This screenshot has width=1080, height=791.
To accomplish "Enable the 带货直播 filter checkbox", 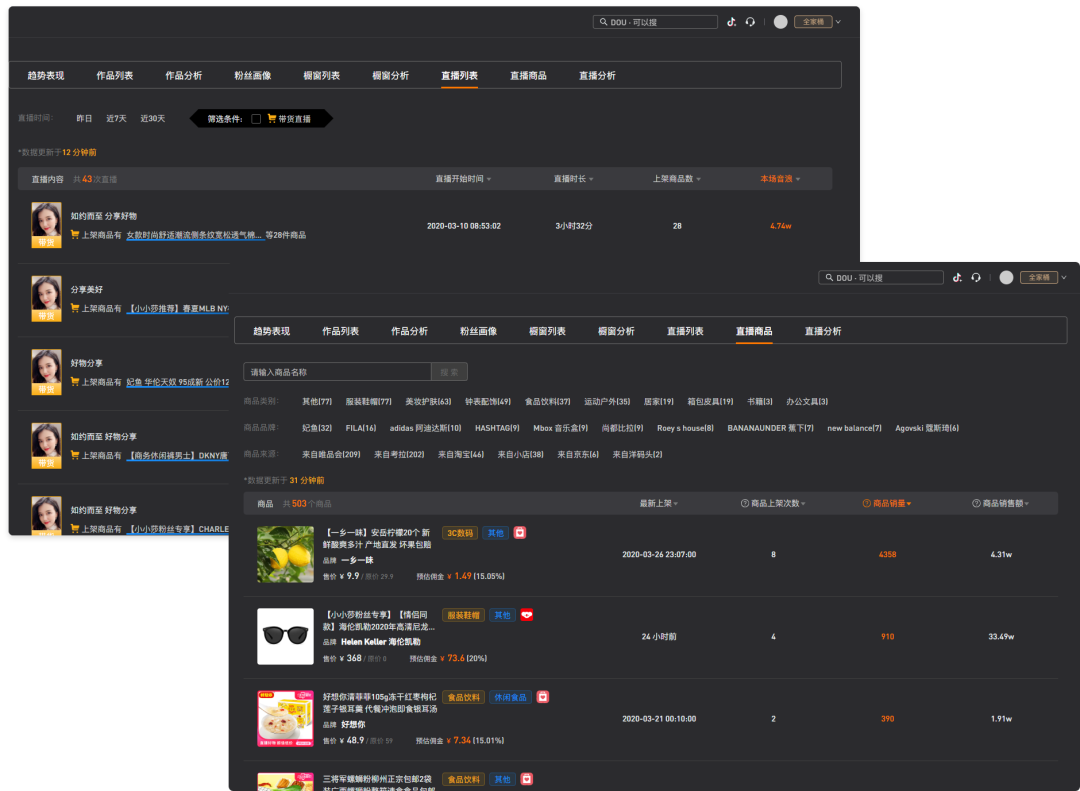I will pos(256,119).
